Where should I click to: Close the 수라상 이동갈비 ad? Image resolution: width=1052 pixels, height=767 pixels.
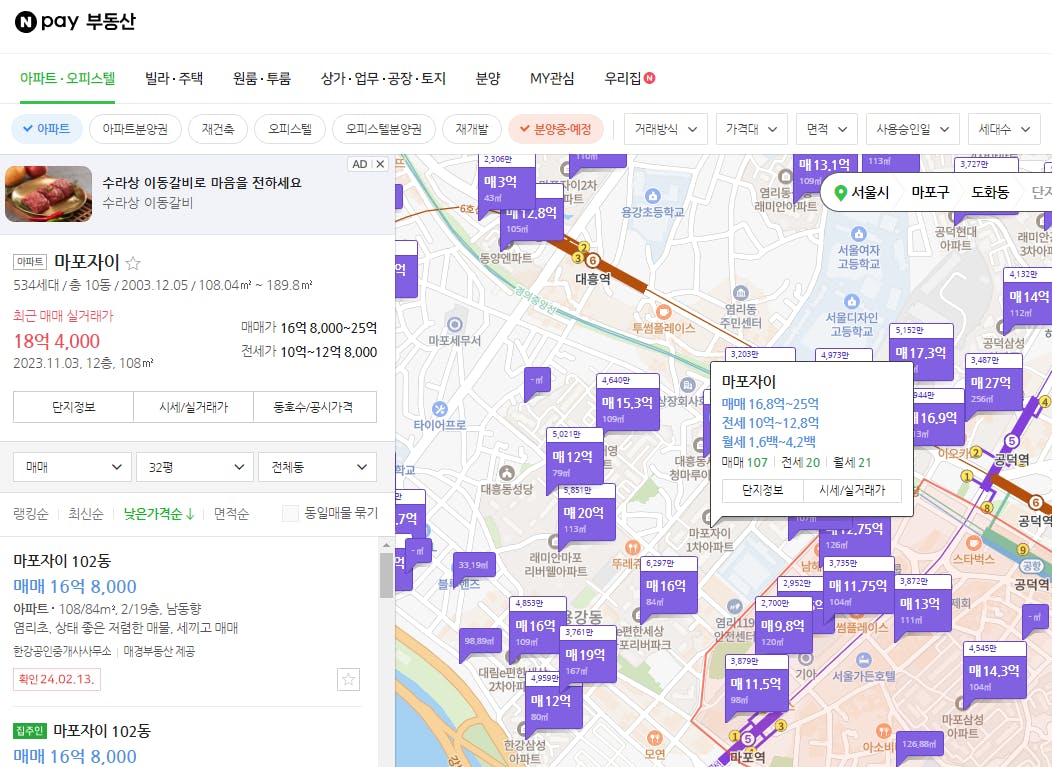click(x=380, y=164)
